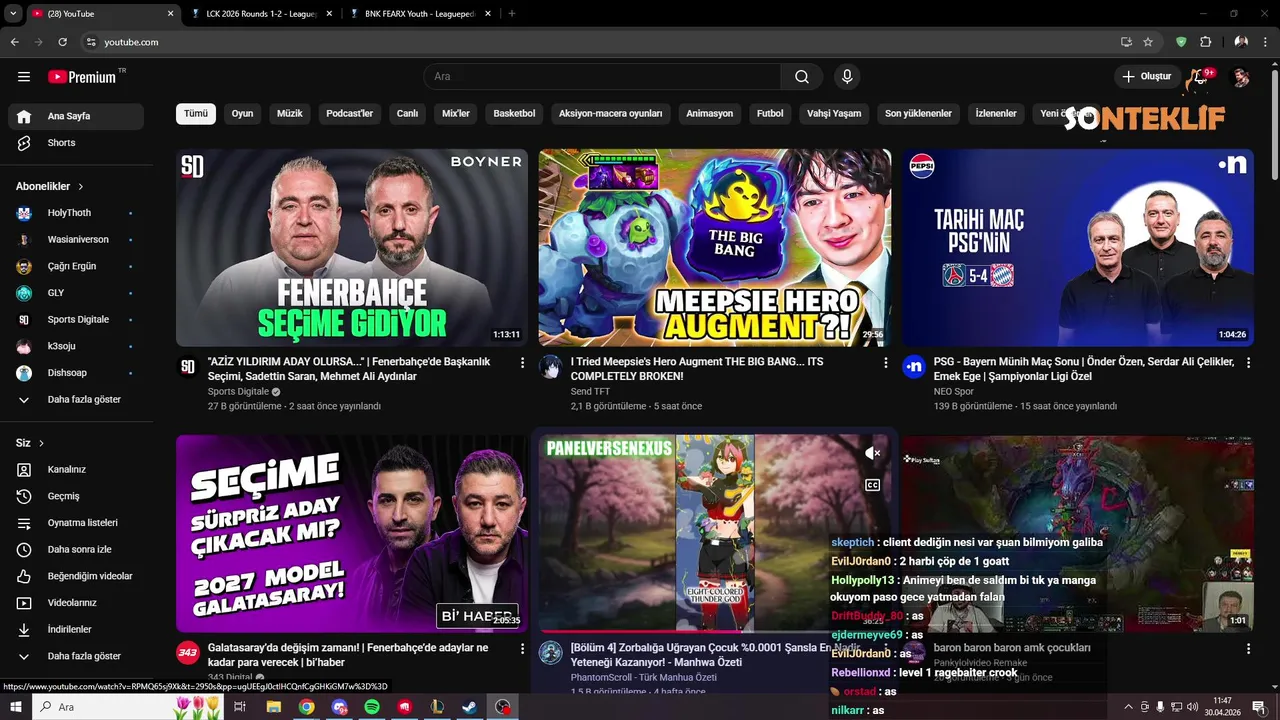Expand the Siz section chevron
Image resolution: width=1280 pixels, height=720 pixels.
41,443
